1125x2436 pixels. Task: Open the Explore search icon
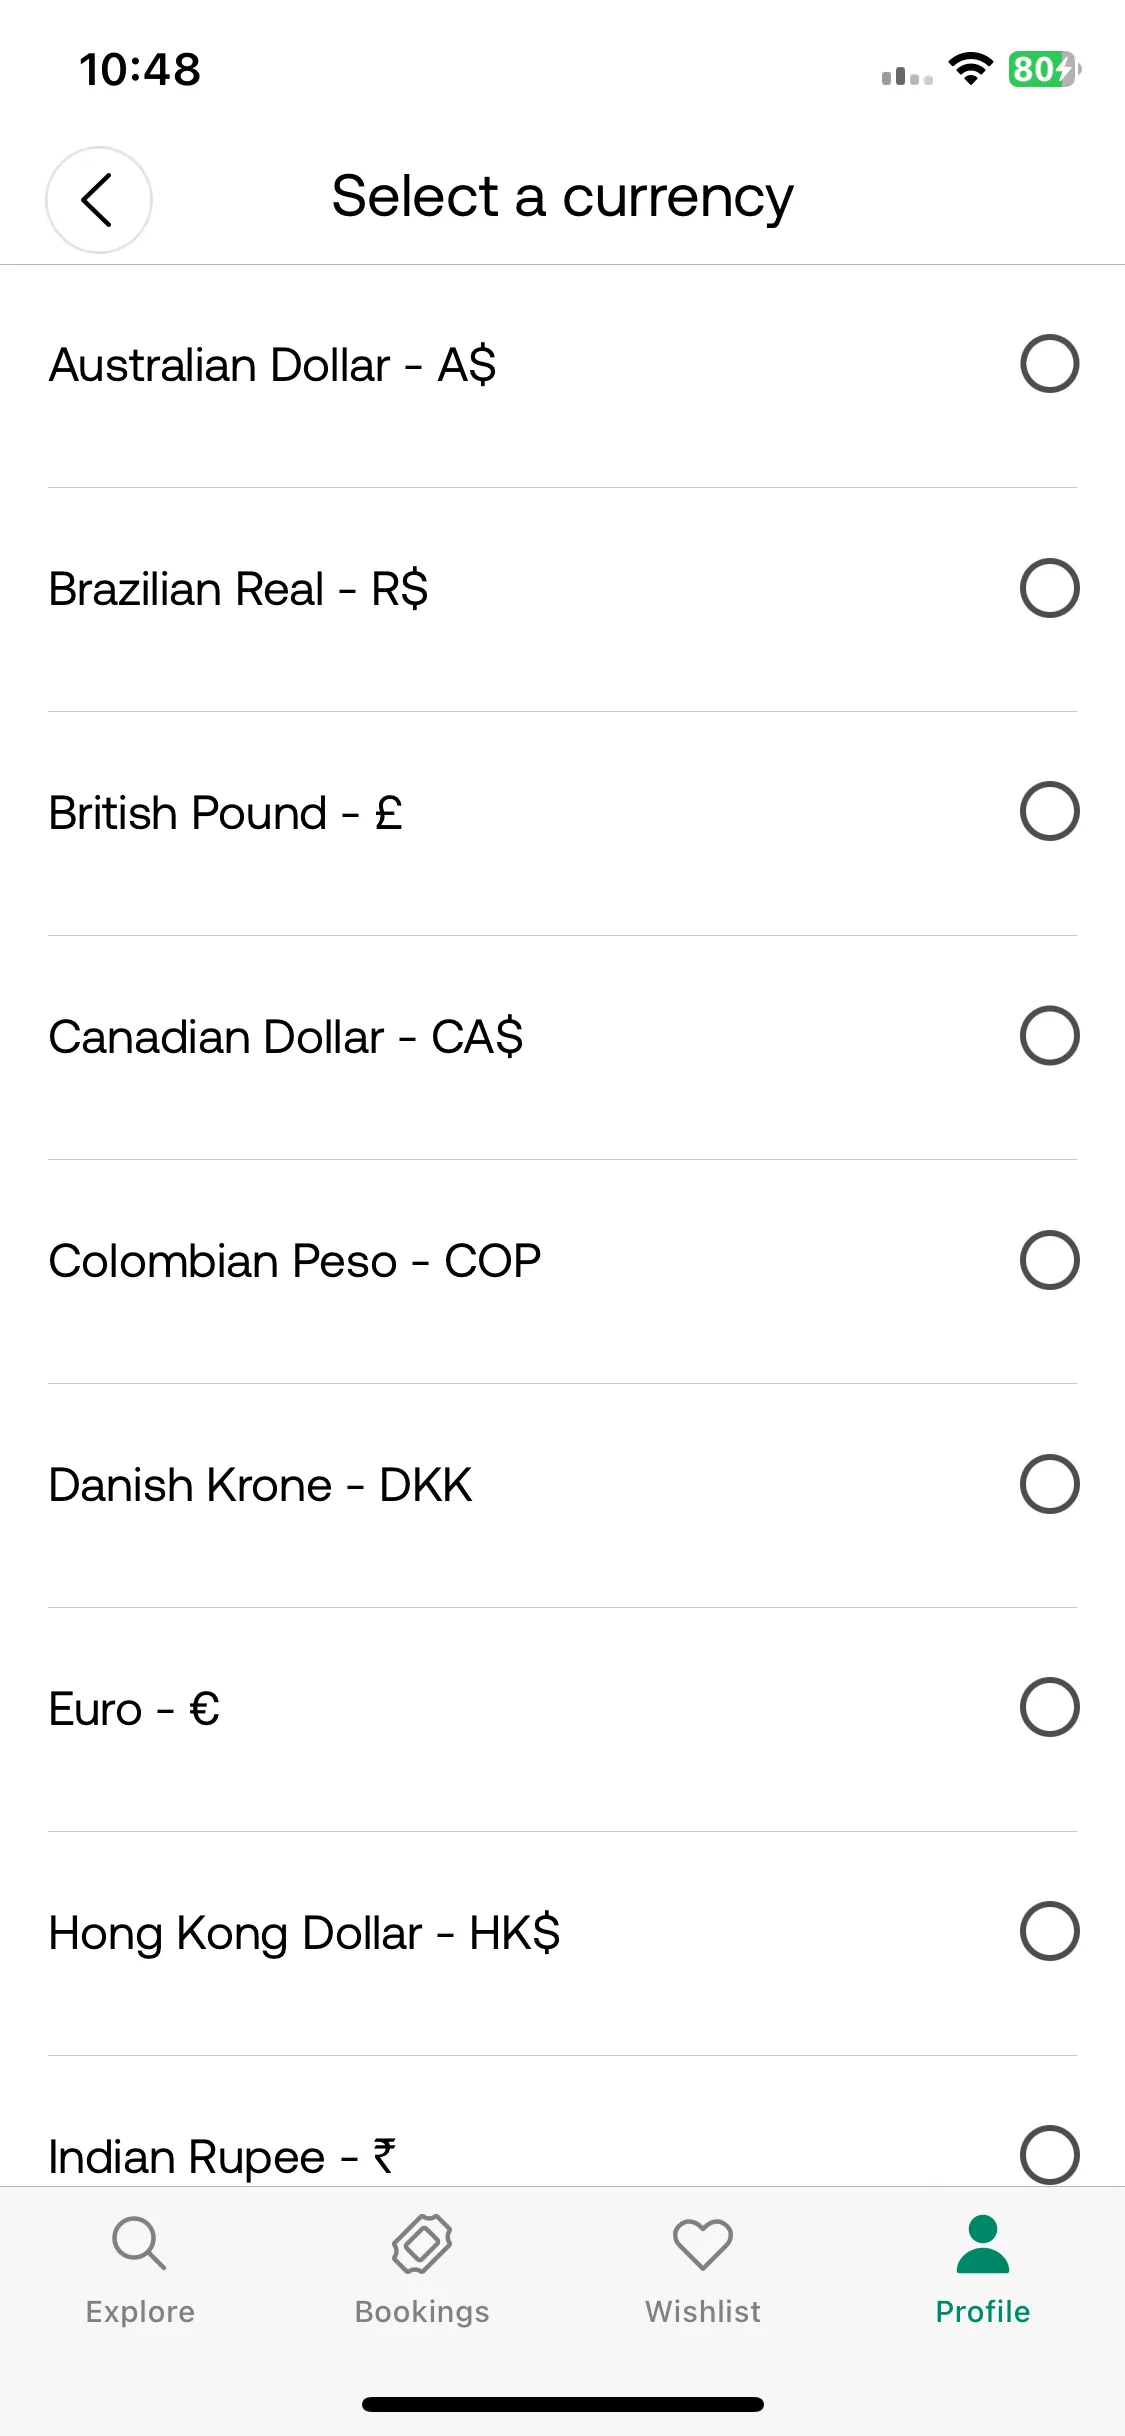tap(139, 2243)
